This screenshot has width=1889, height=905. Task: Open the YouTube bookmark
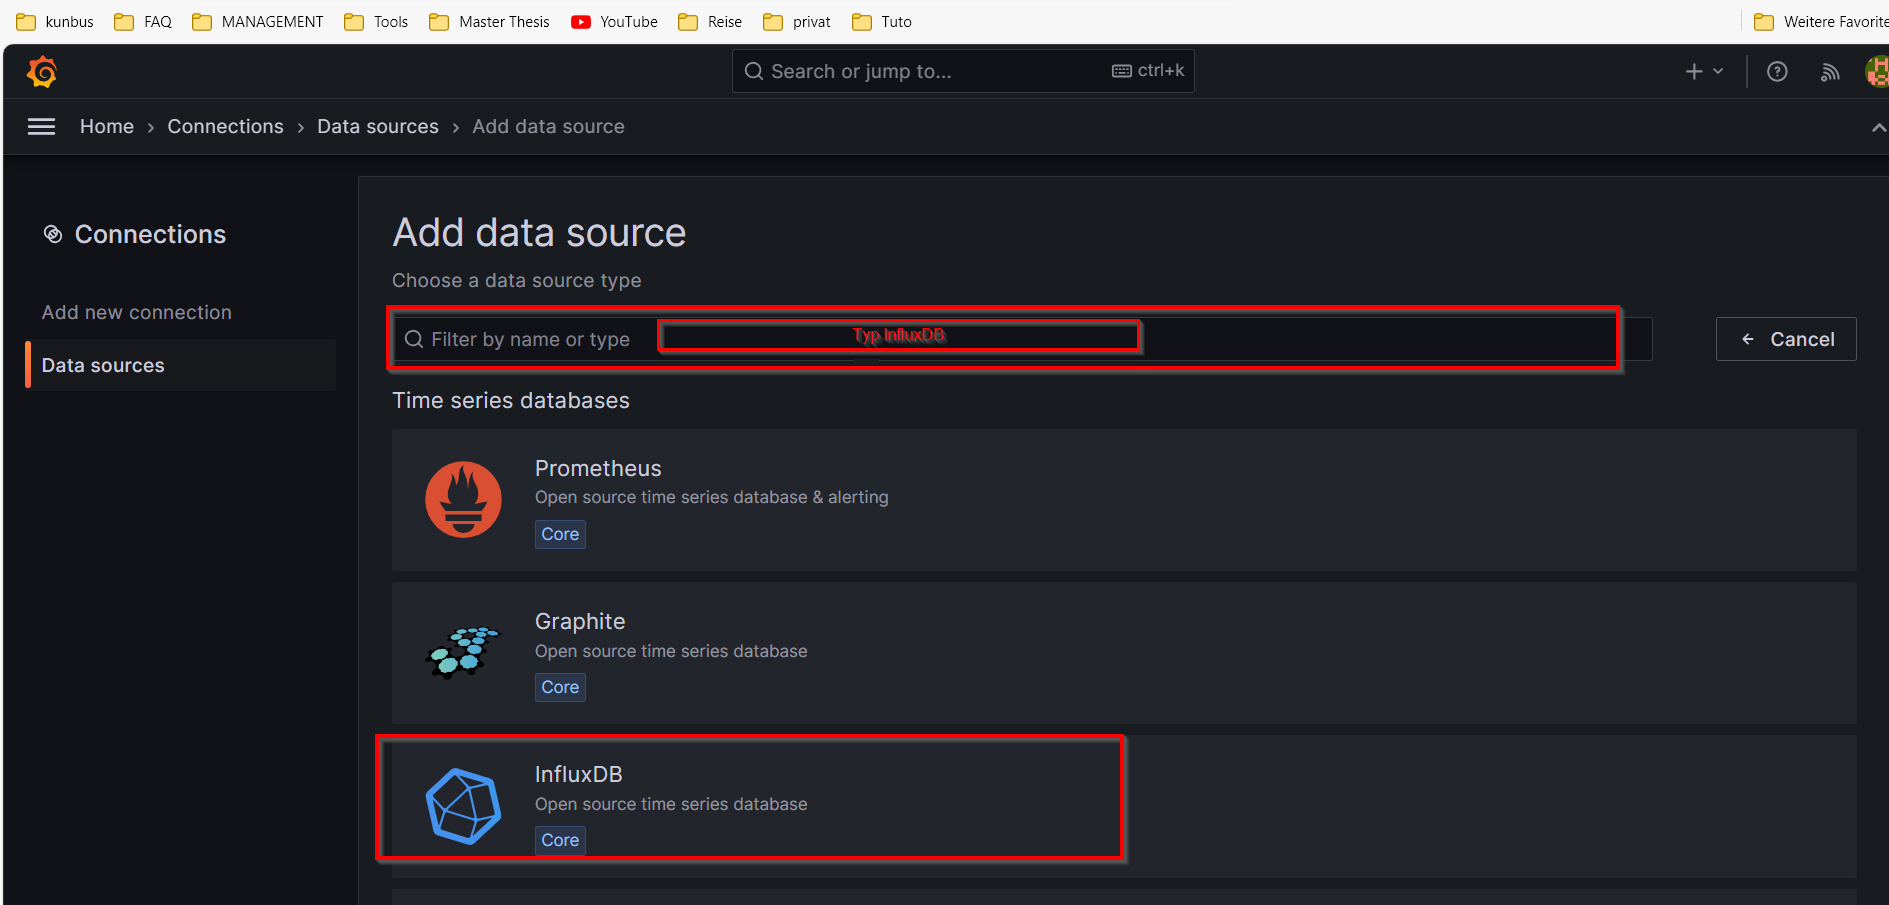pos(614,21)
